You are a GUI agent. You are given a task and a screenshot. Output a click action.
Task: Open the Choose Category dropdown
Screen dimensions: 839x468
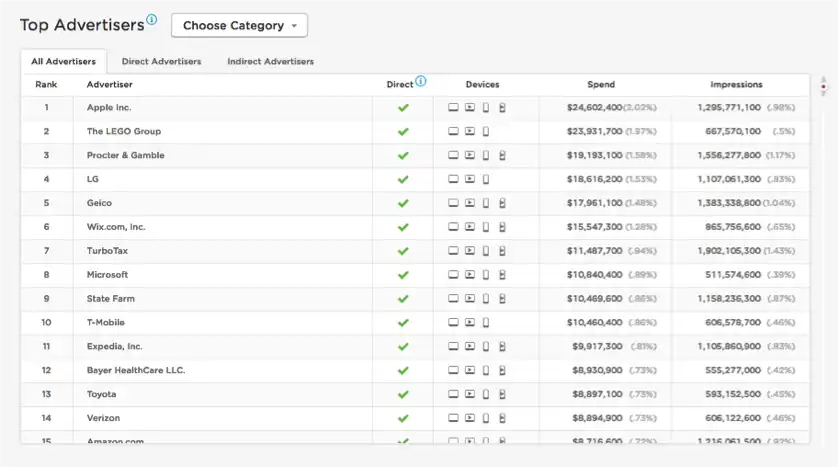239,25
